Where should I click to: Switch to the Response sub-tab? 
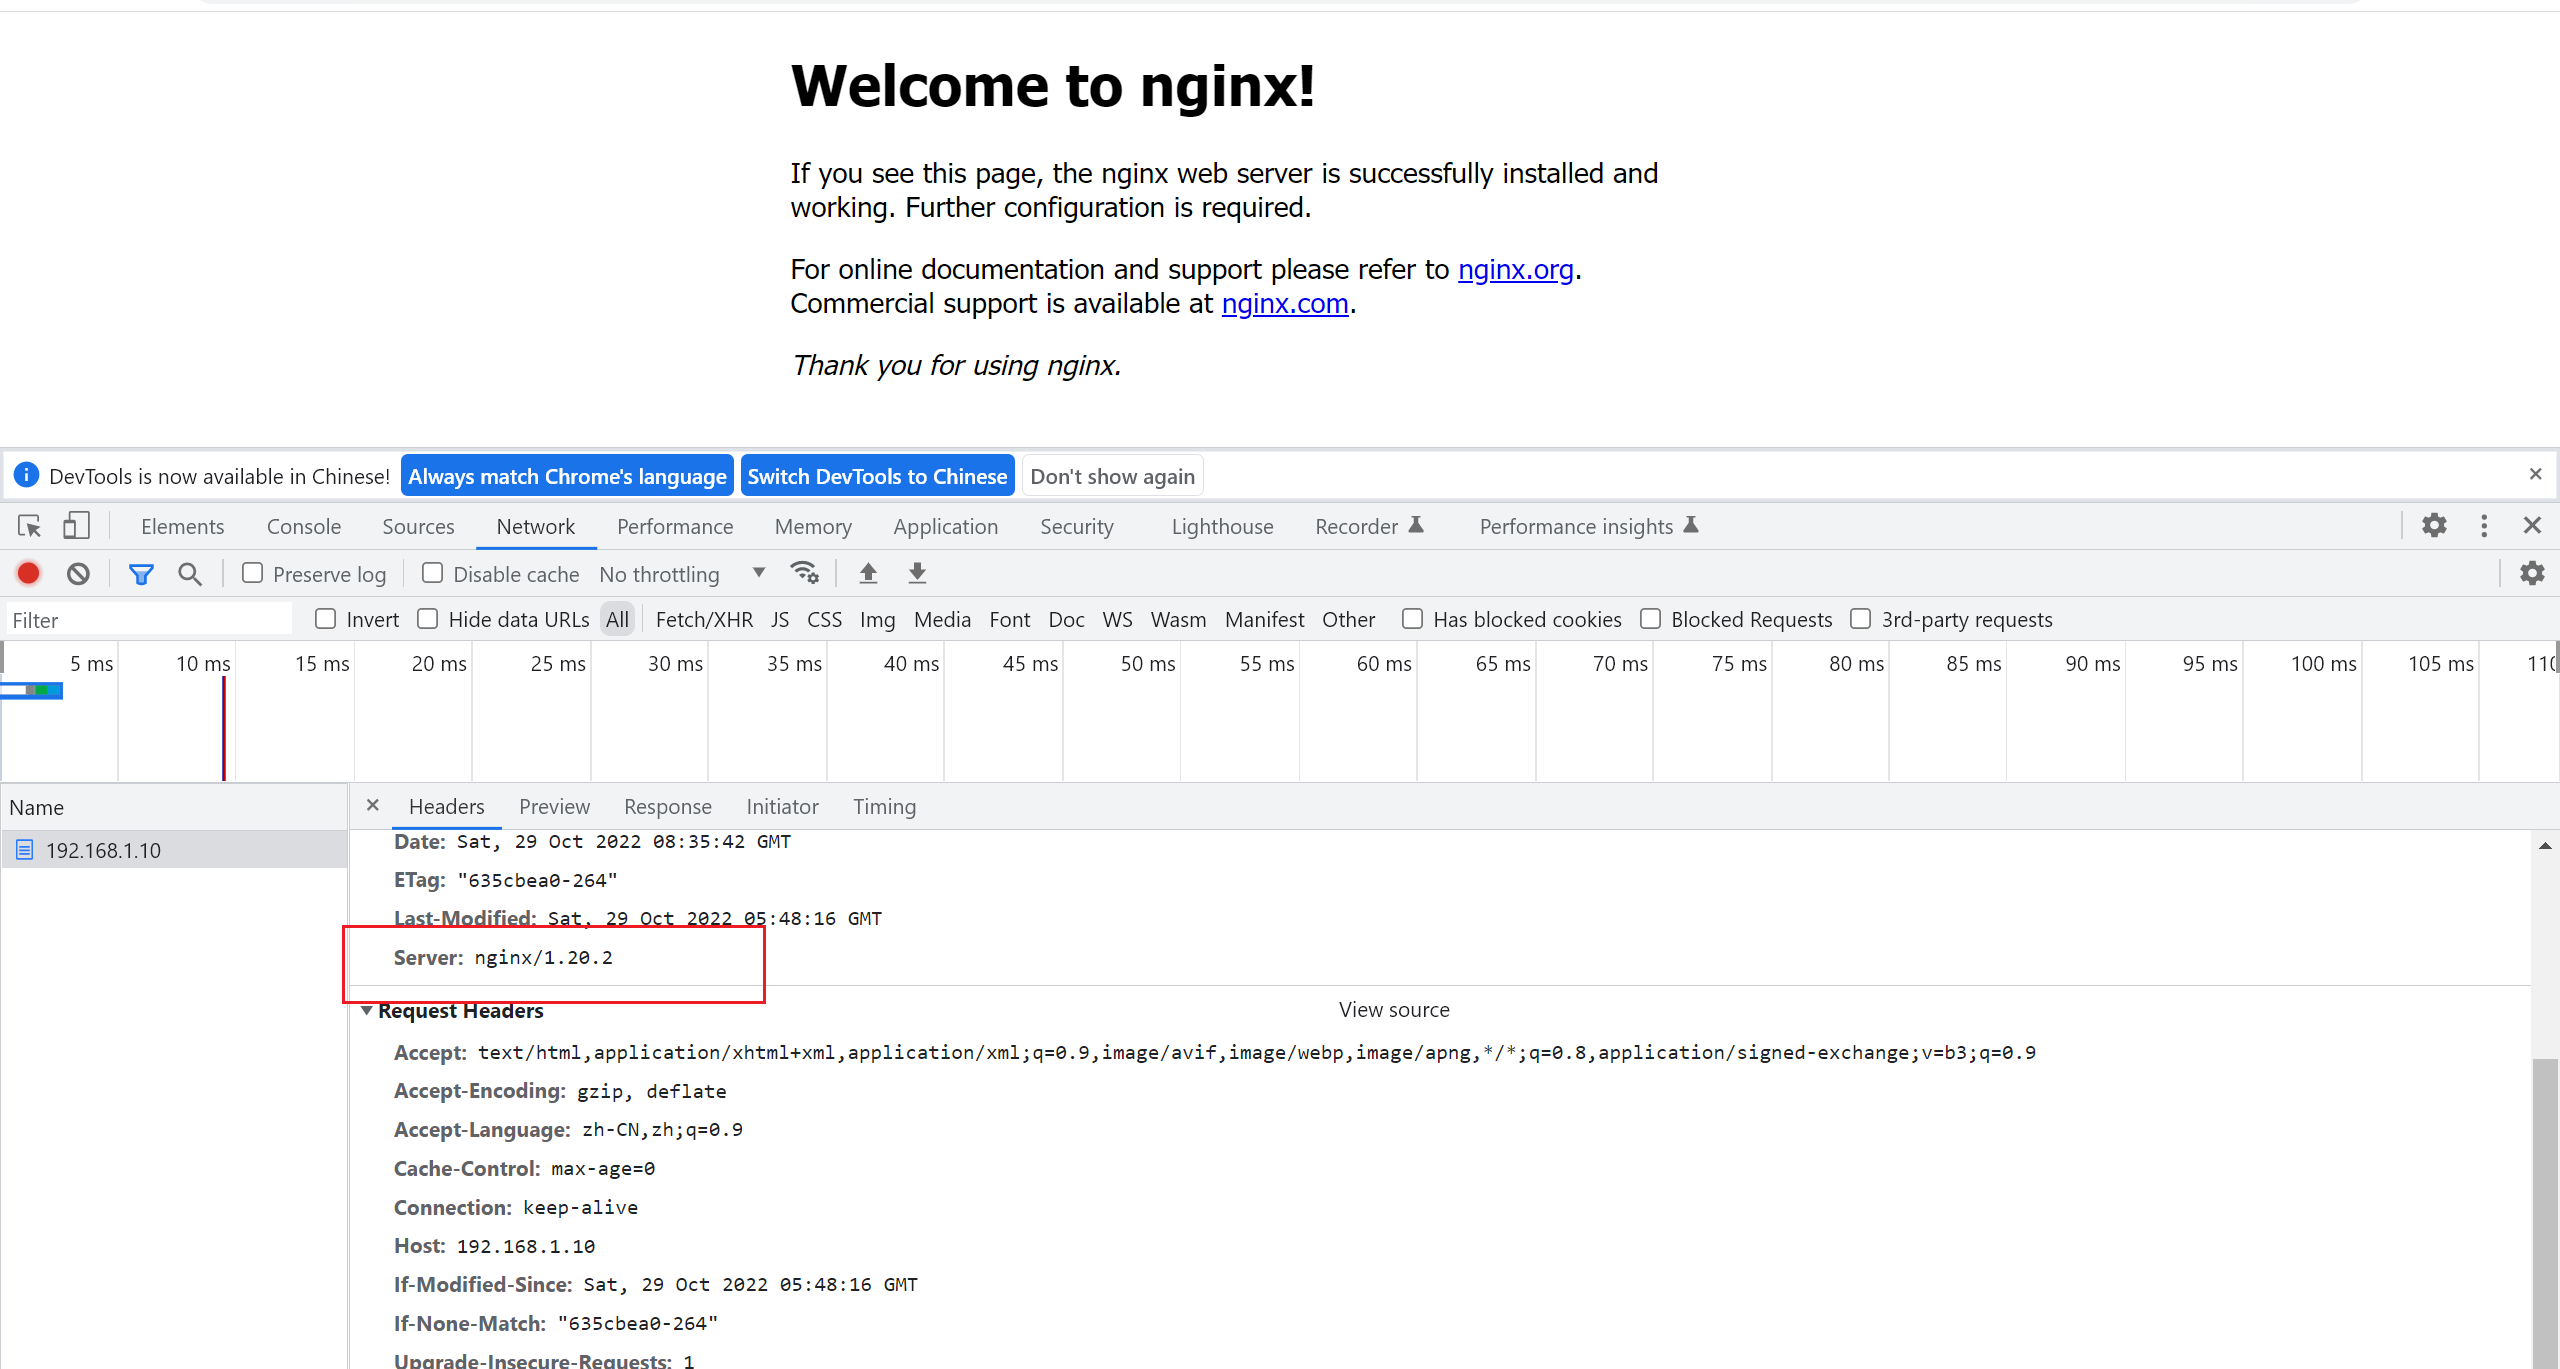coord(668,806)
